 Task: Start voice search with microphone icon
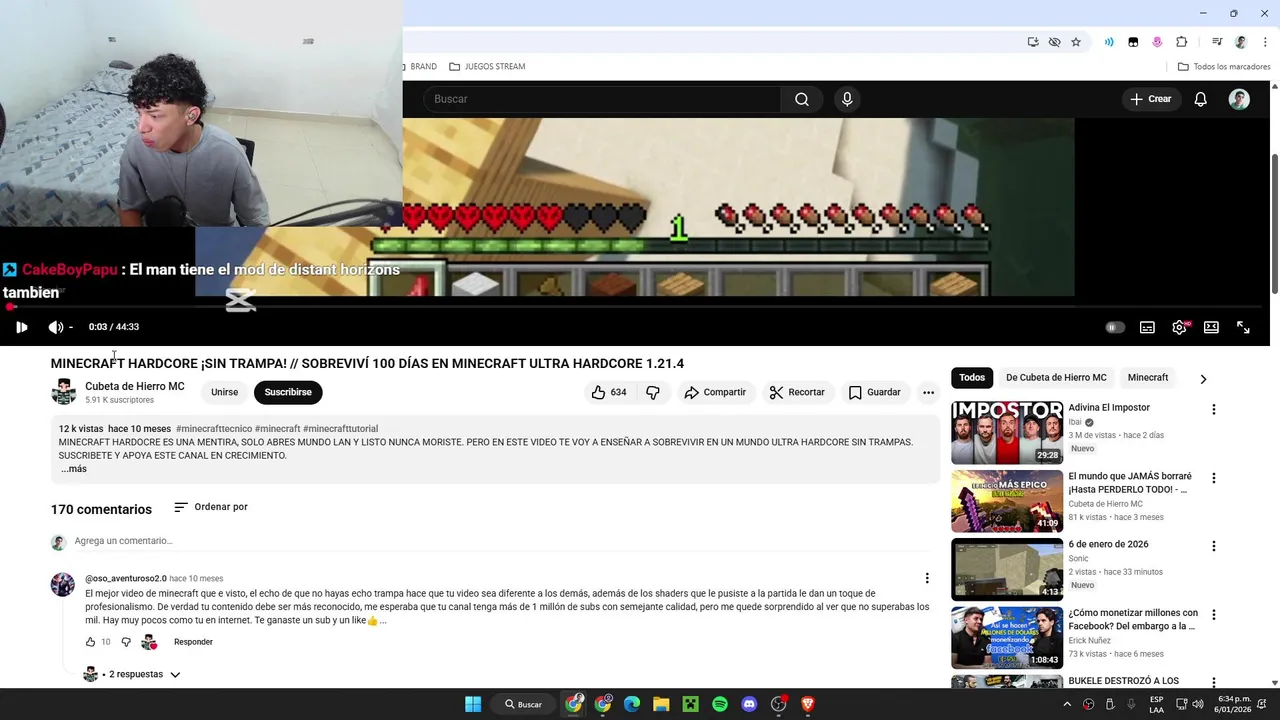tap(847, 99)
